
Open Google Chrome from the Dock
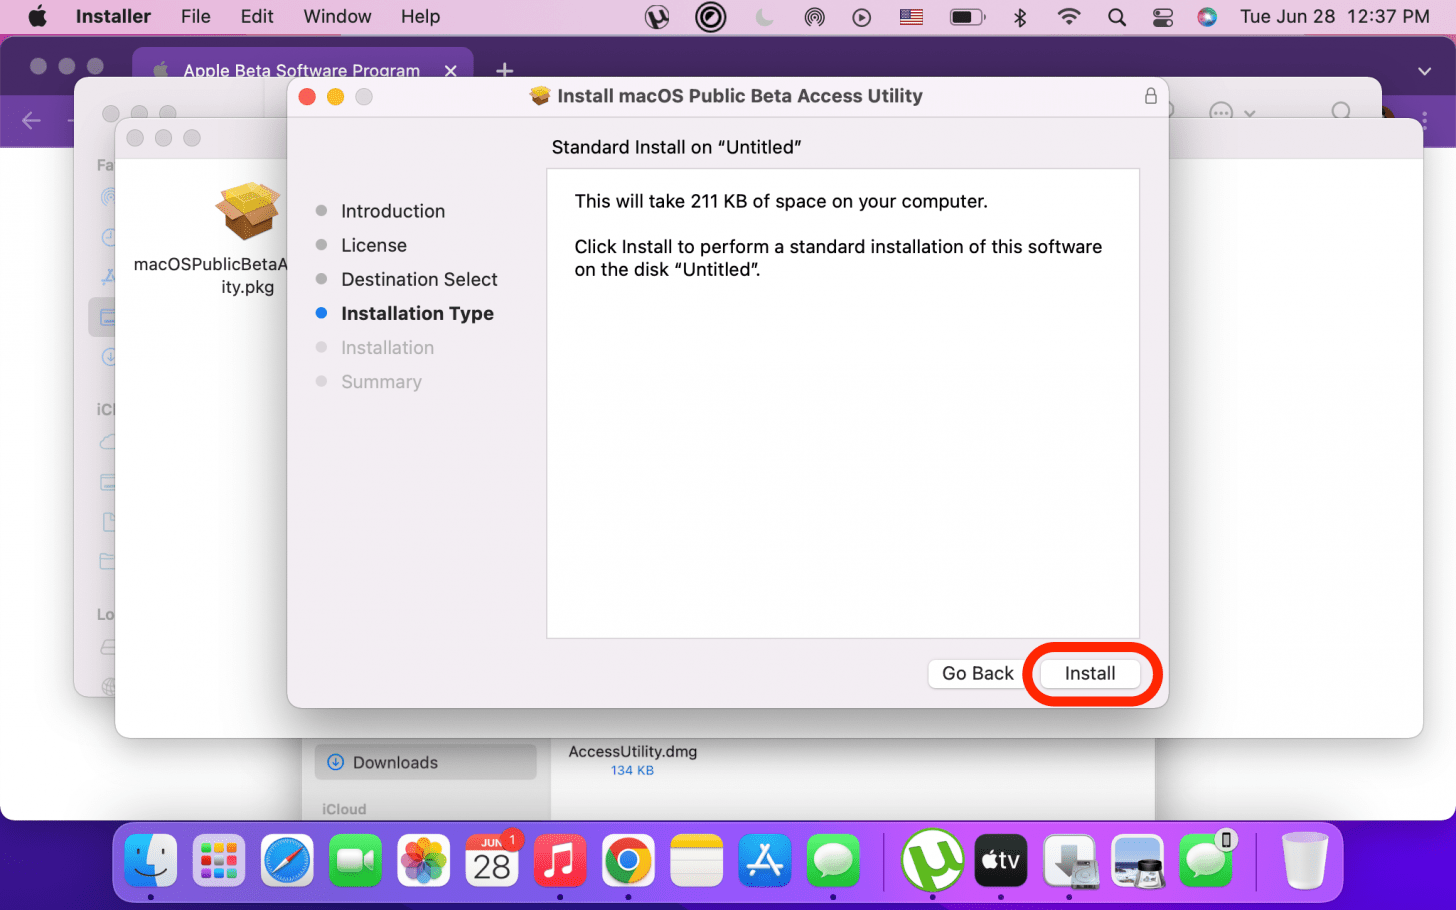pos(628,861)
